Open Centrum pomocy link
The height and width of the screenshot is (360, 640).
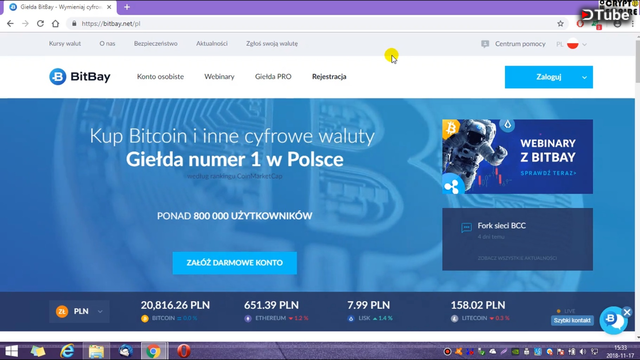(520, 44)
